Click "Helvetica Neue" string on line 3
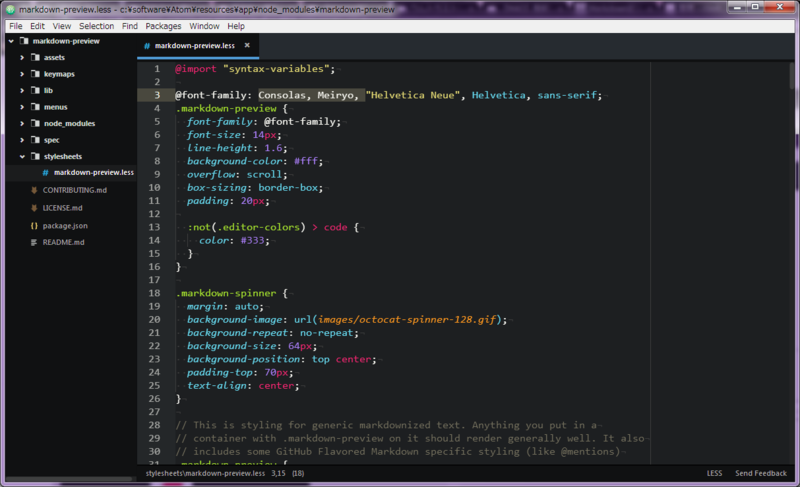This screenshot has height=487, width=800. [x=413, y=95]
